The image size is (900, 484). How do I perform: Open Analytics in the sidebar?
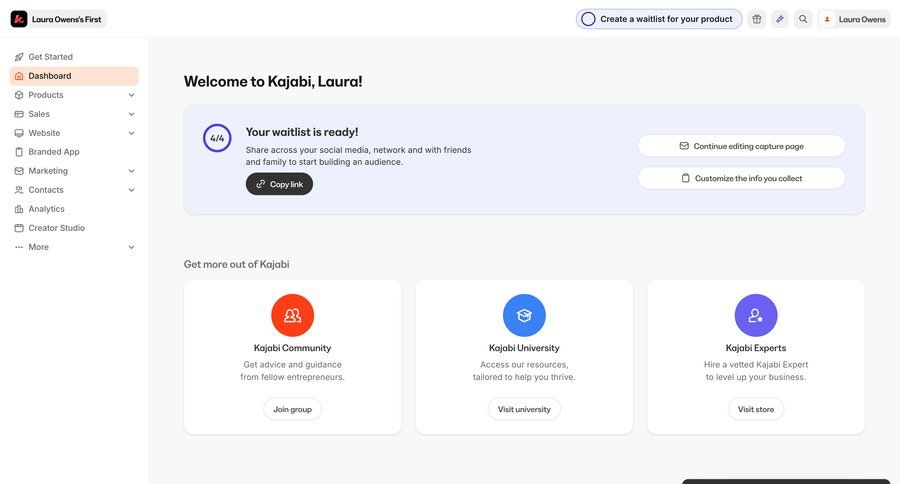[74, 209]
